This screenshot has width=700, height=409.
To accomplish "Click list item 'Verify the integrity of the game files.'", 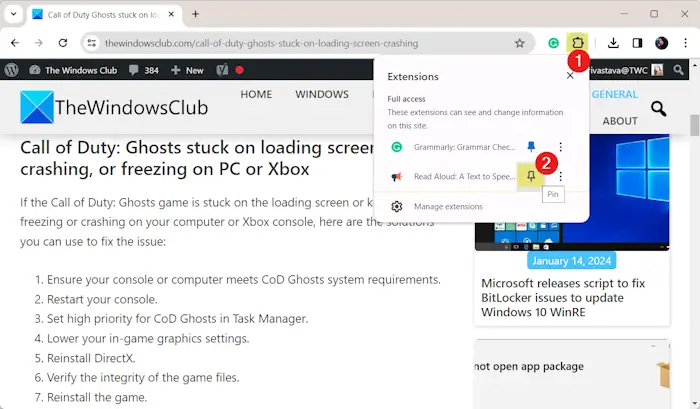I will [143, 378].
